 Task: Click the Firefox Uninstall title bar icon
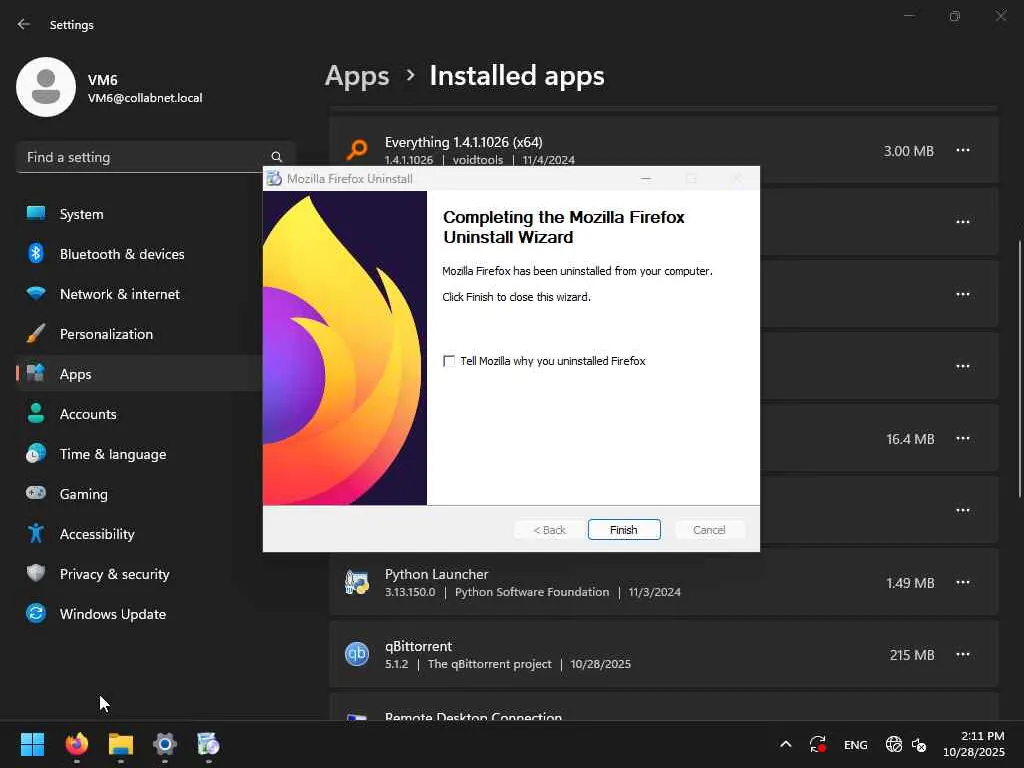[x=274, y=178]
